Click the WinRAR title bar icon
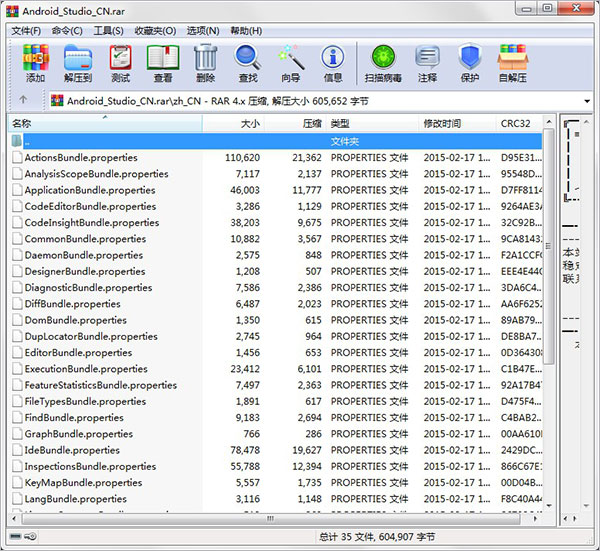The width and height of the screenshot is (600, 551). [x=12, y=11]
